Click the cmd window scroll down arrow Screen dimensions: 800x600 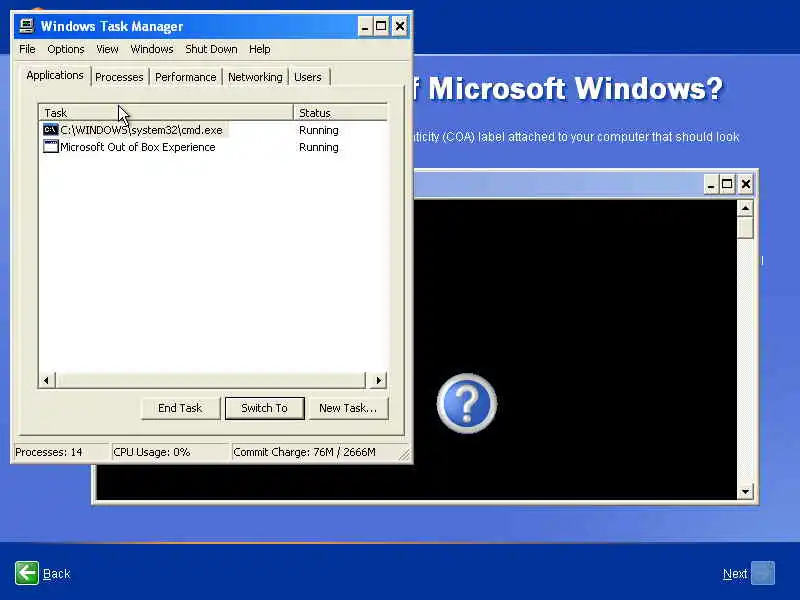pyautogui.click(x=745, y=492)
